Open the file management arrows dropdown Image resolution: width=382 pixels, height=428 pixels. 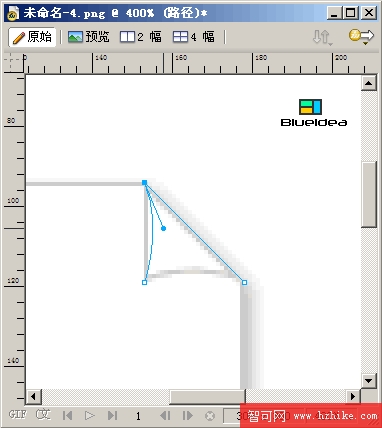click(322, 37)
